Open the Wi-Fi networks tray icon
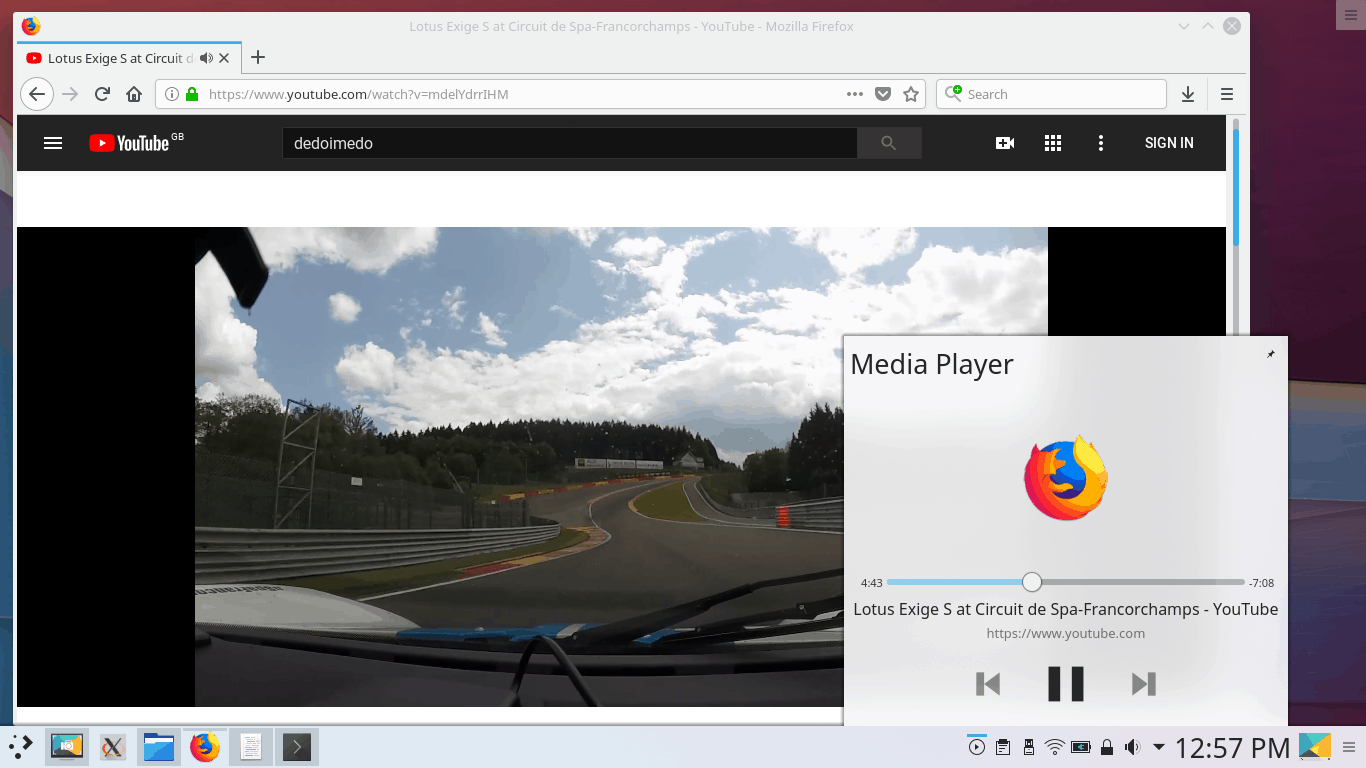The image size is (1366, 768). (1054, 747)
